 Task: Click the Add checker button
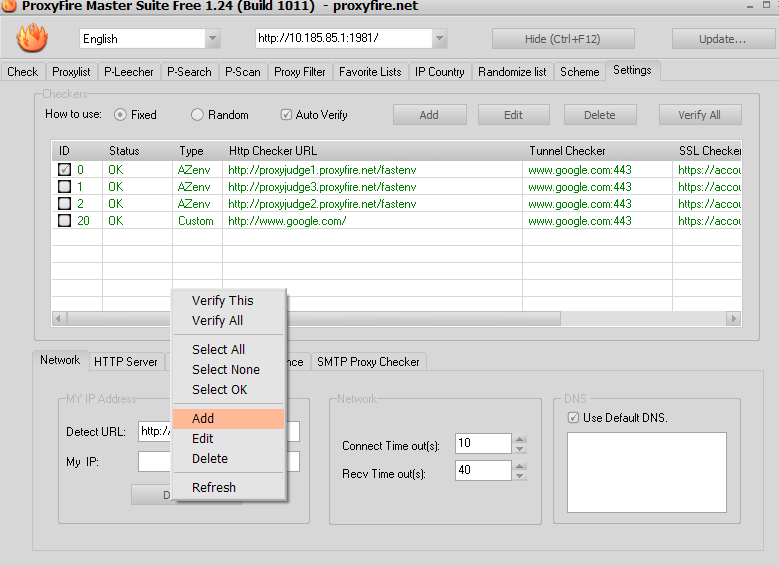(x=429, y=115)
